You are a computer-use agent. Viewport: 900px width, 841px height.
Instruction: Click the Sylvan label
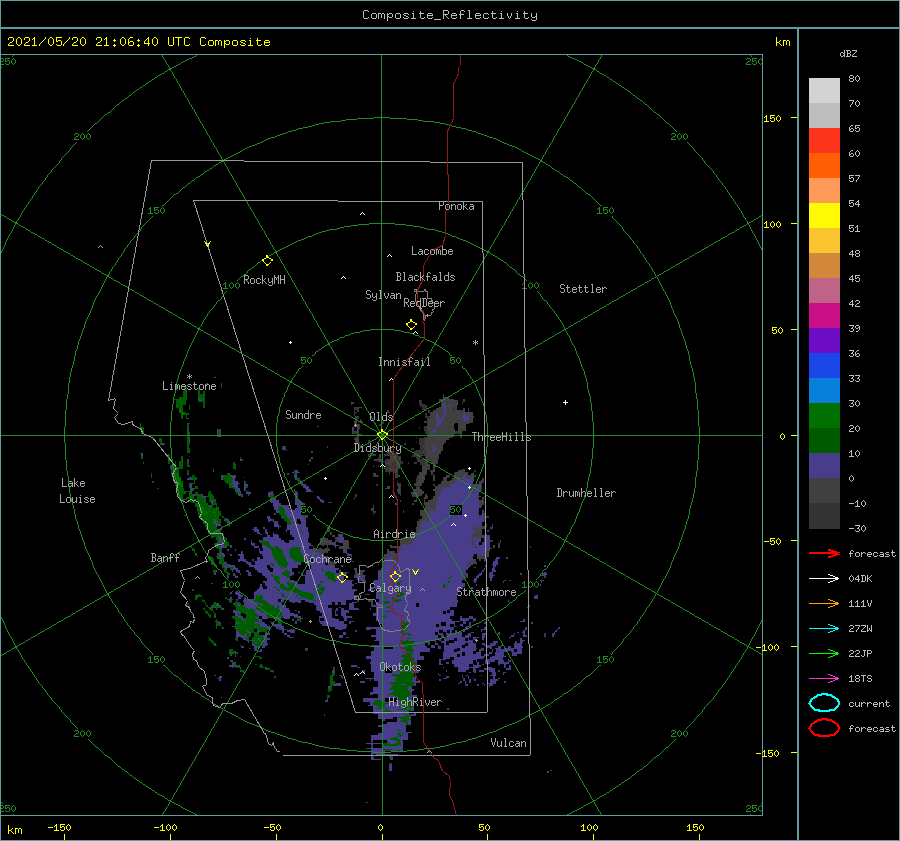point(383,295)
